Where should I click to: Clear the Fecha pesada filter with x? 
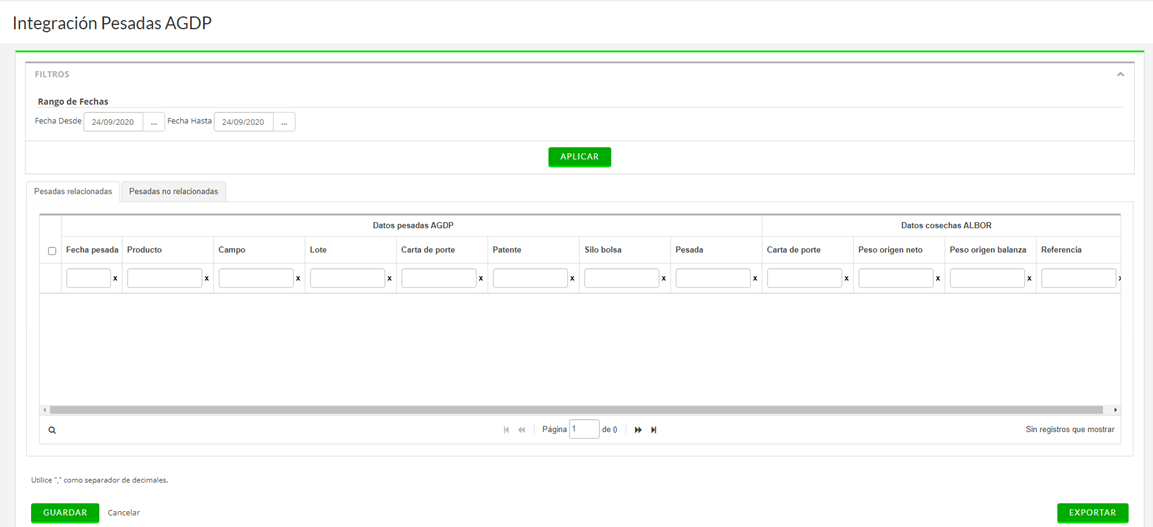pyautogui.click(x=115, y=279)
